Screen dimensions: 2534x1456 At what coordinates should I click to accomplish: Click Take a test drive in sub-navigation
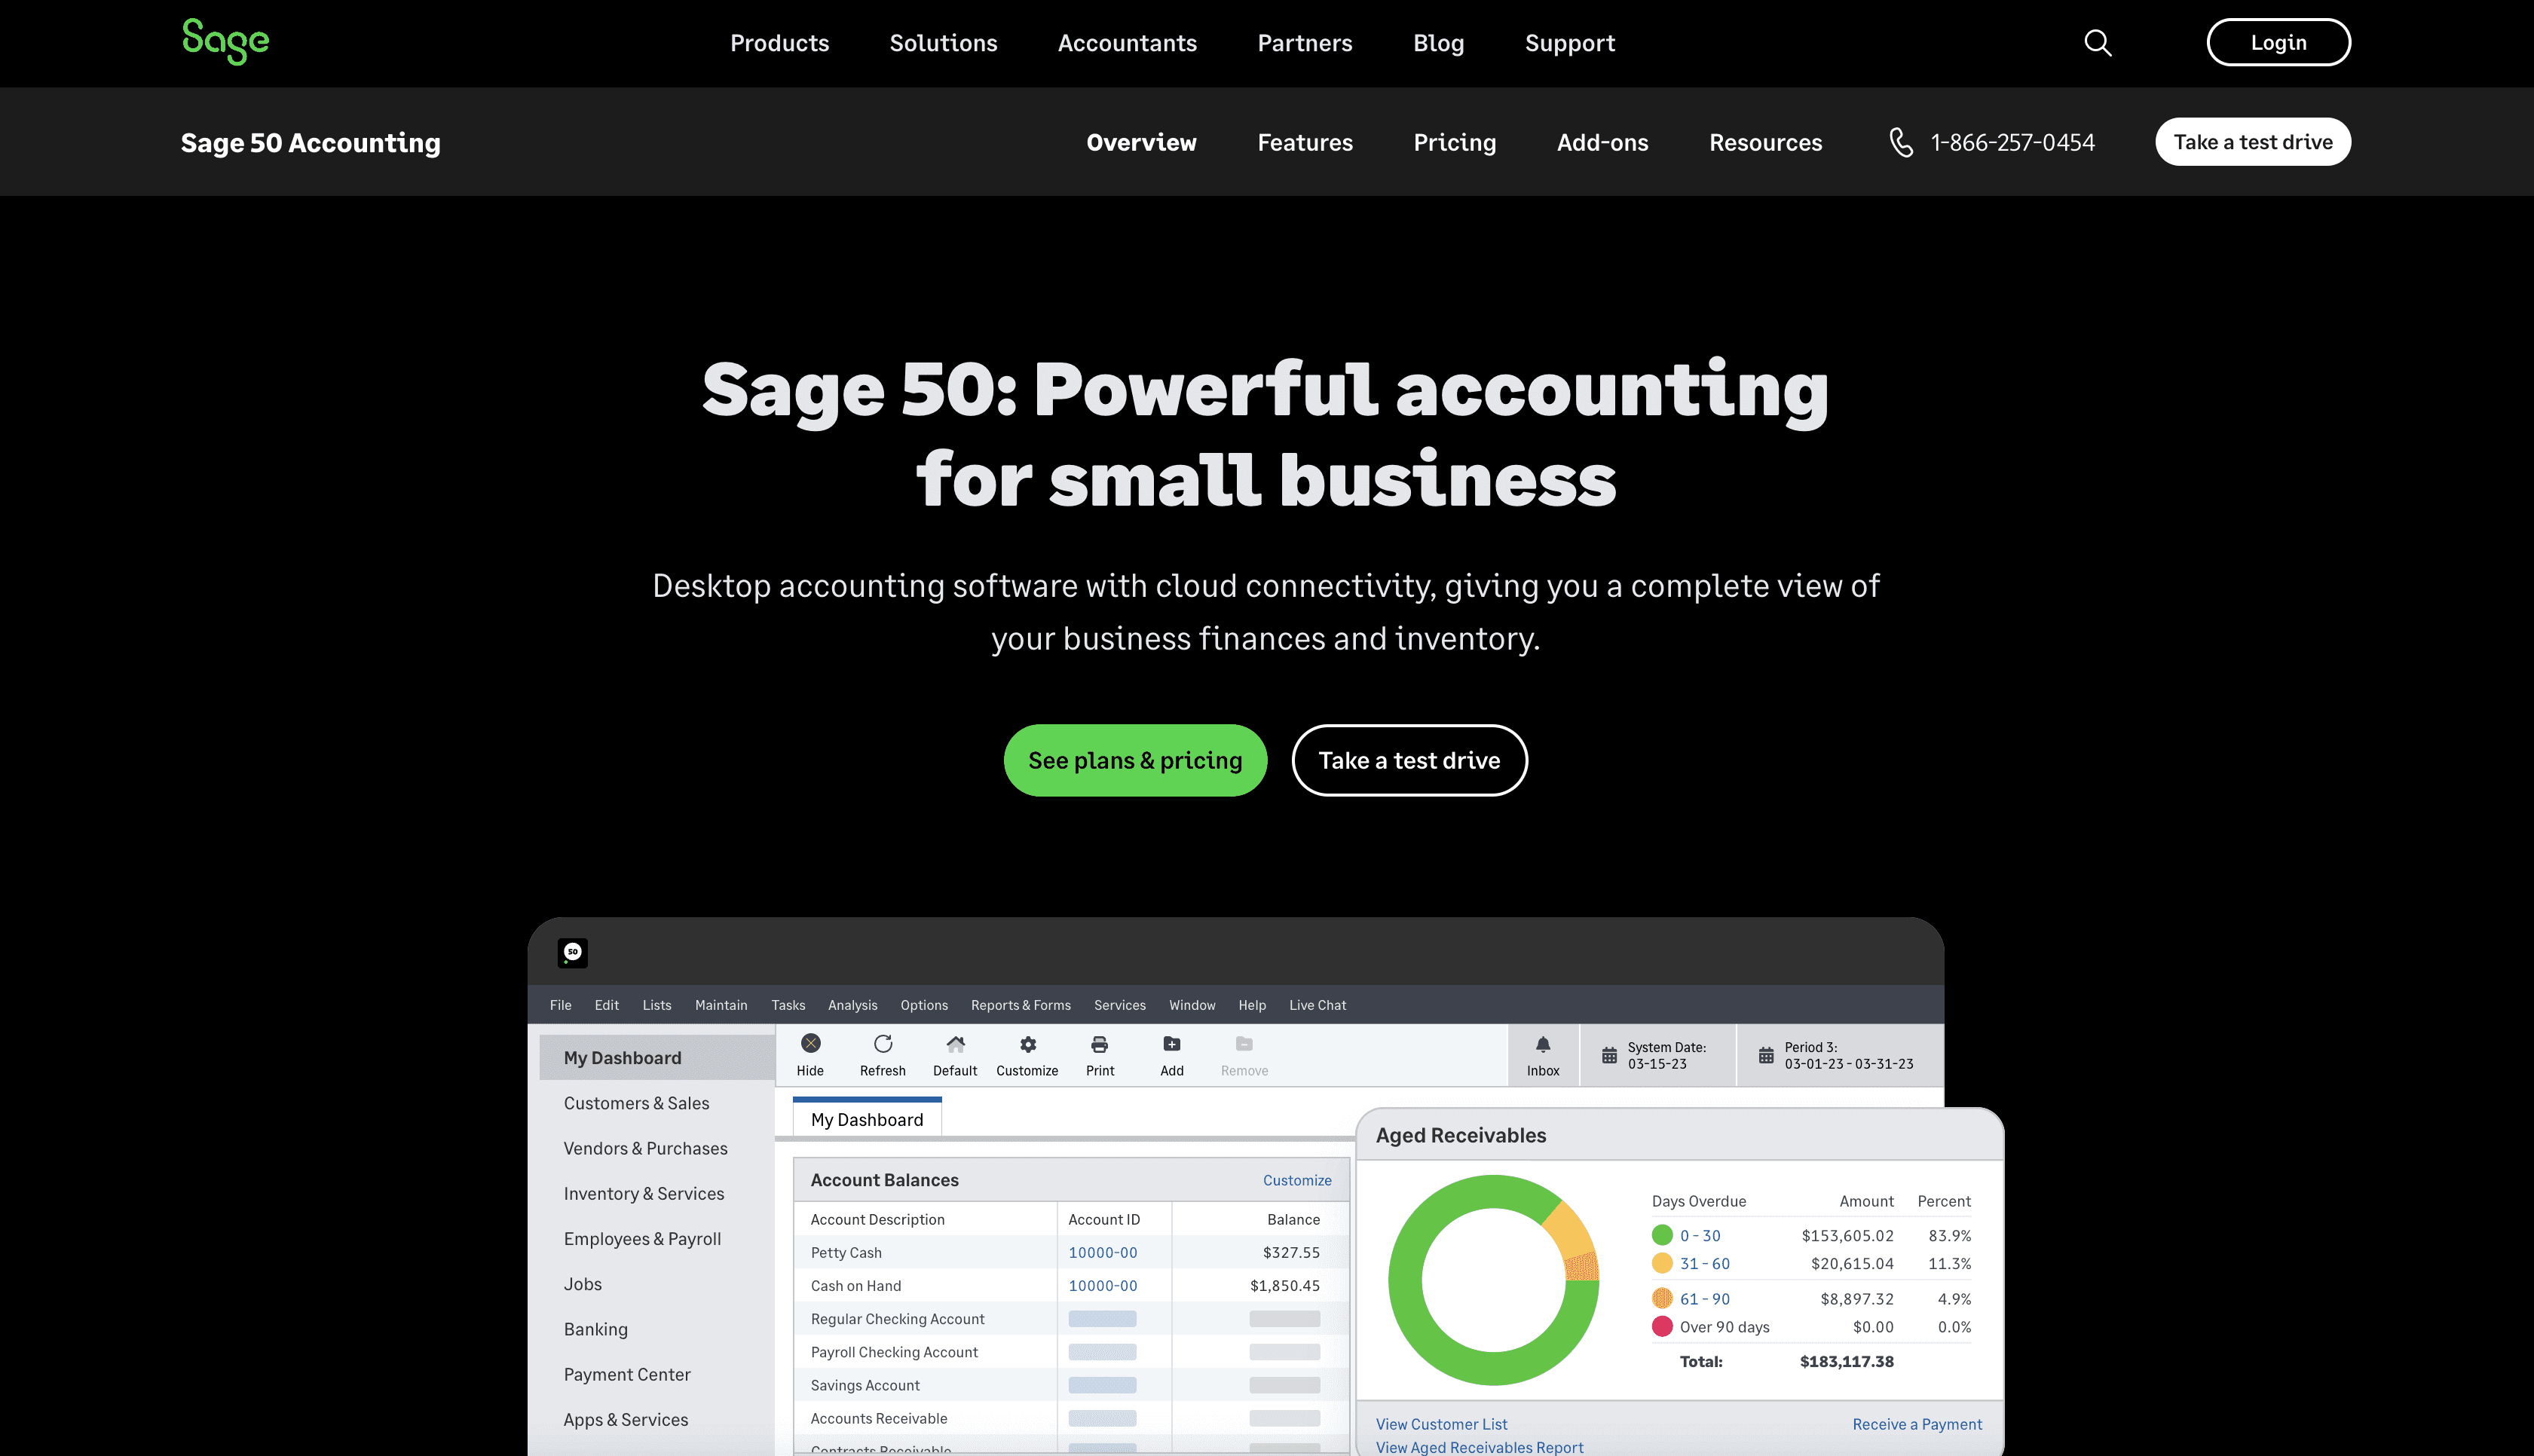tap(2252, 142)
